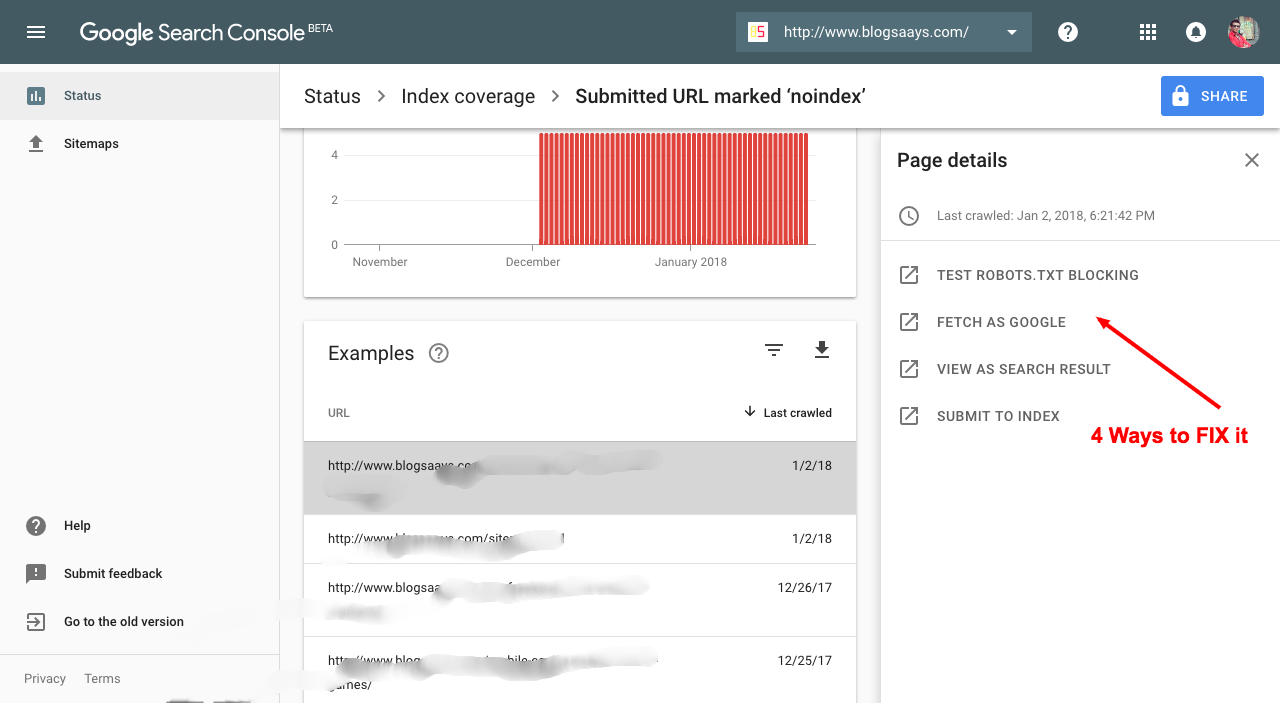Click the blue SHARE button

point(1212,96)
